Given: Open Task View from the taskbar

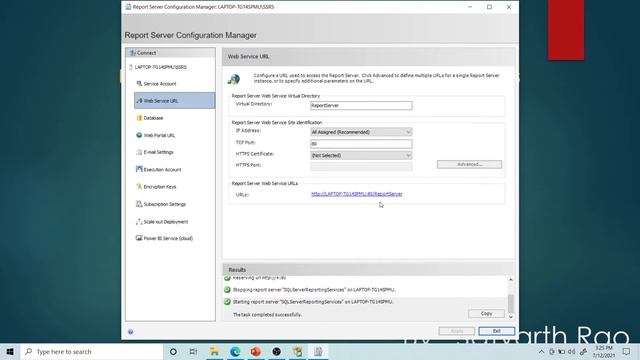Looking at the screenshot, I should click(x=193, y=351).
